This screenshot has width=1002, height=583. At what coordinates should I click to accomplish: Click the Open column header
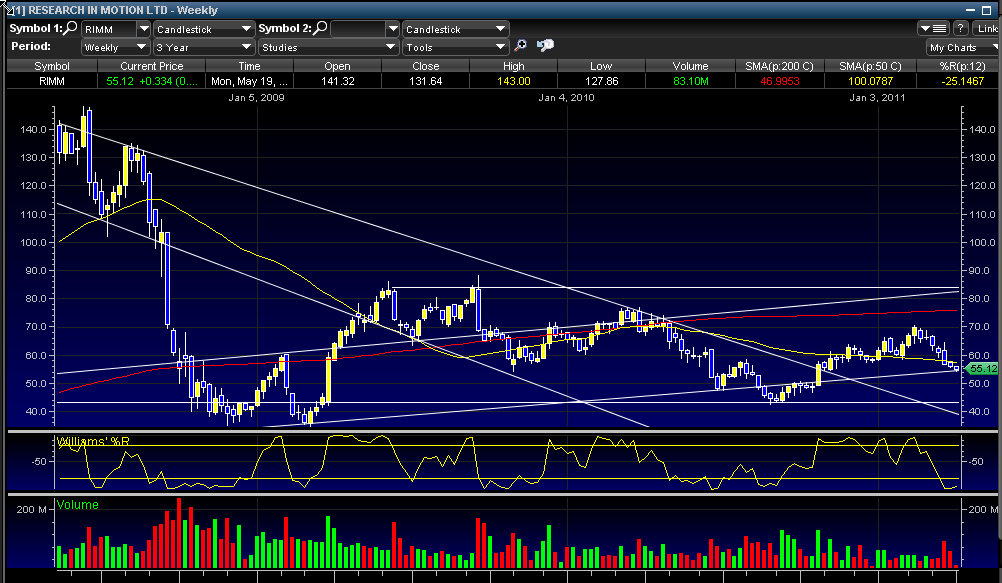click(x=337, y=66)
